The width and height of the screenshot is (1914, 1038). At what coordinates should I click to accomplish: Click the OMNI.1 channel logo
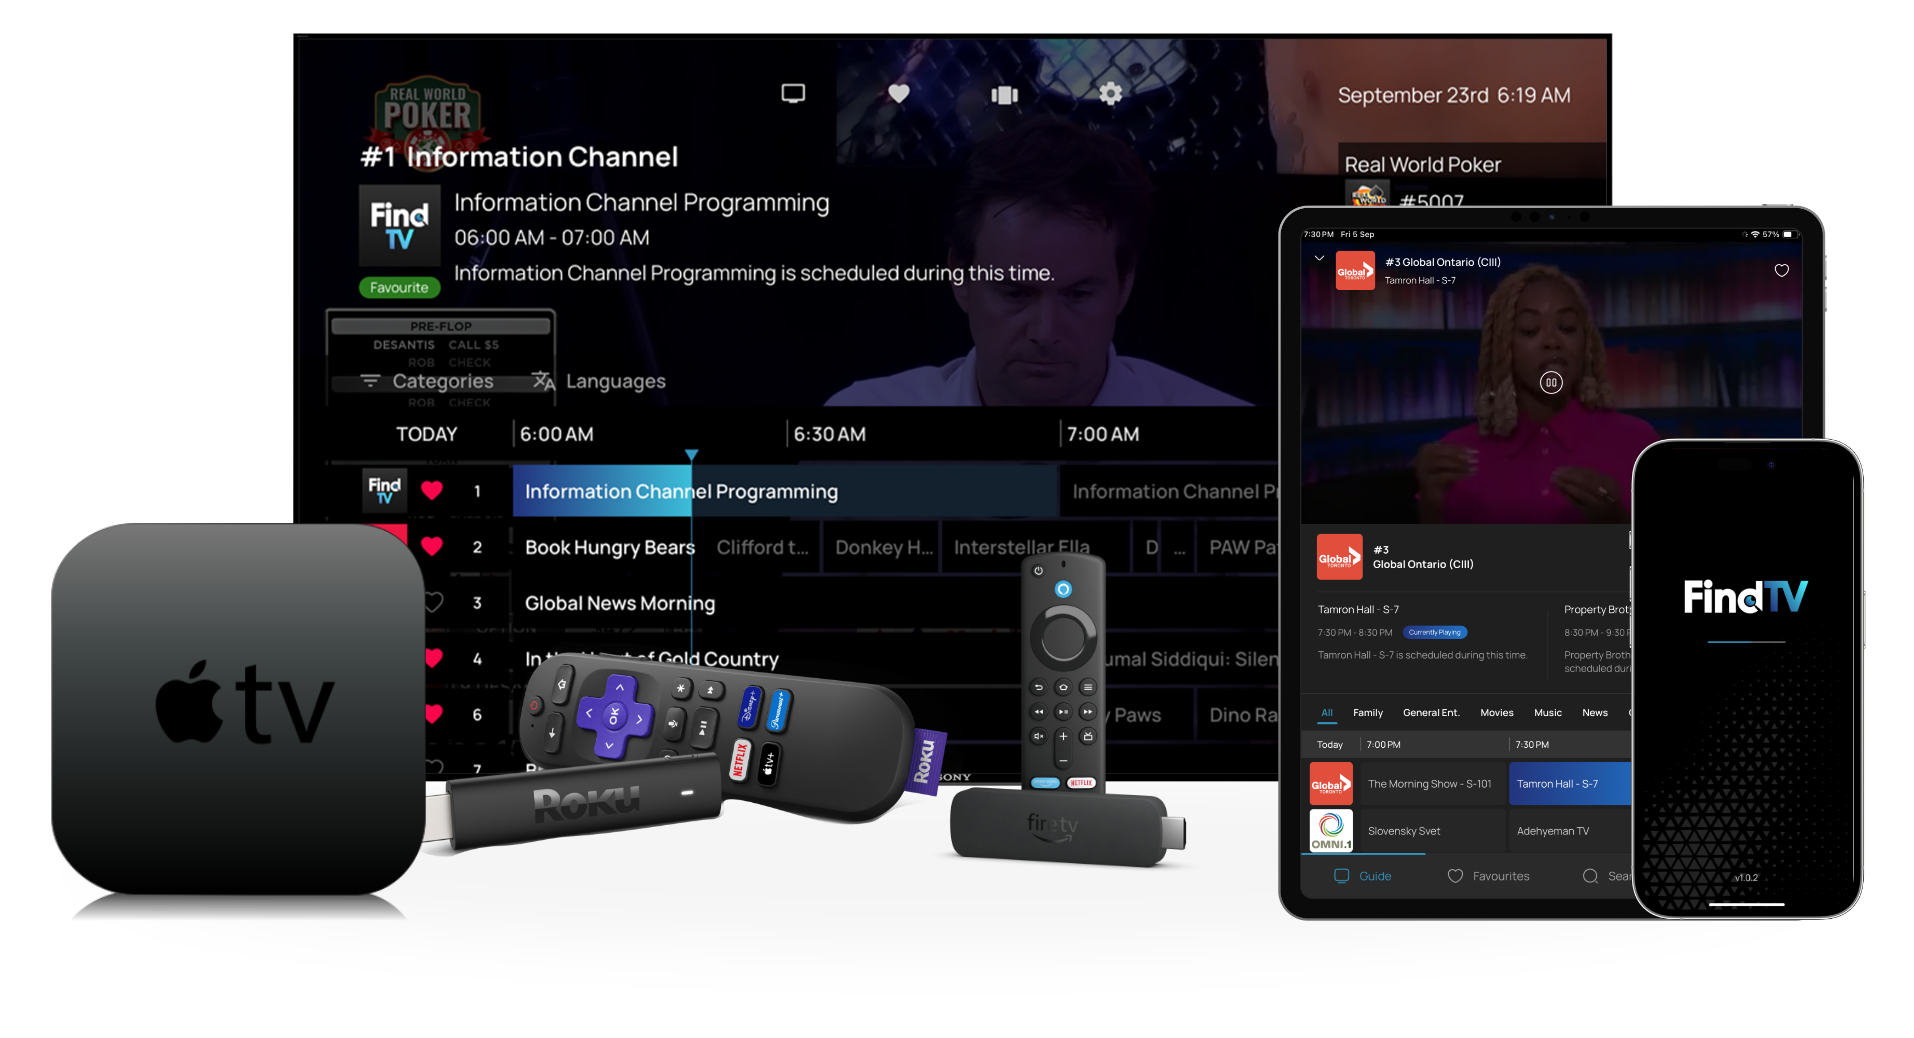(x=1331, y=830)
